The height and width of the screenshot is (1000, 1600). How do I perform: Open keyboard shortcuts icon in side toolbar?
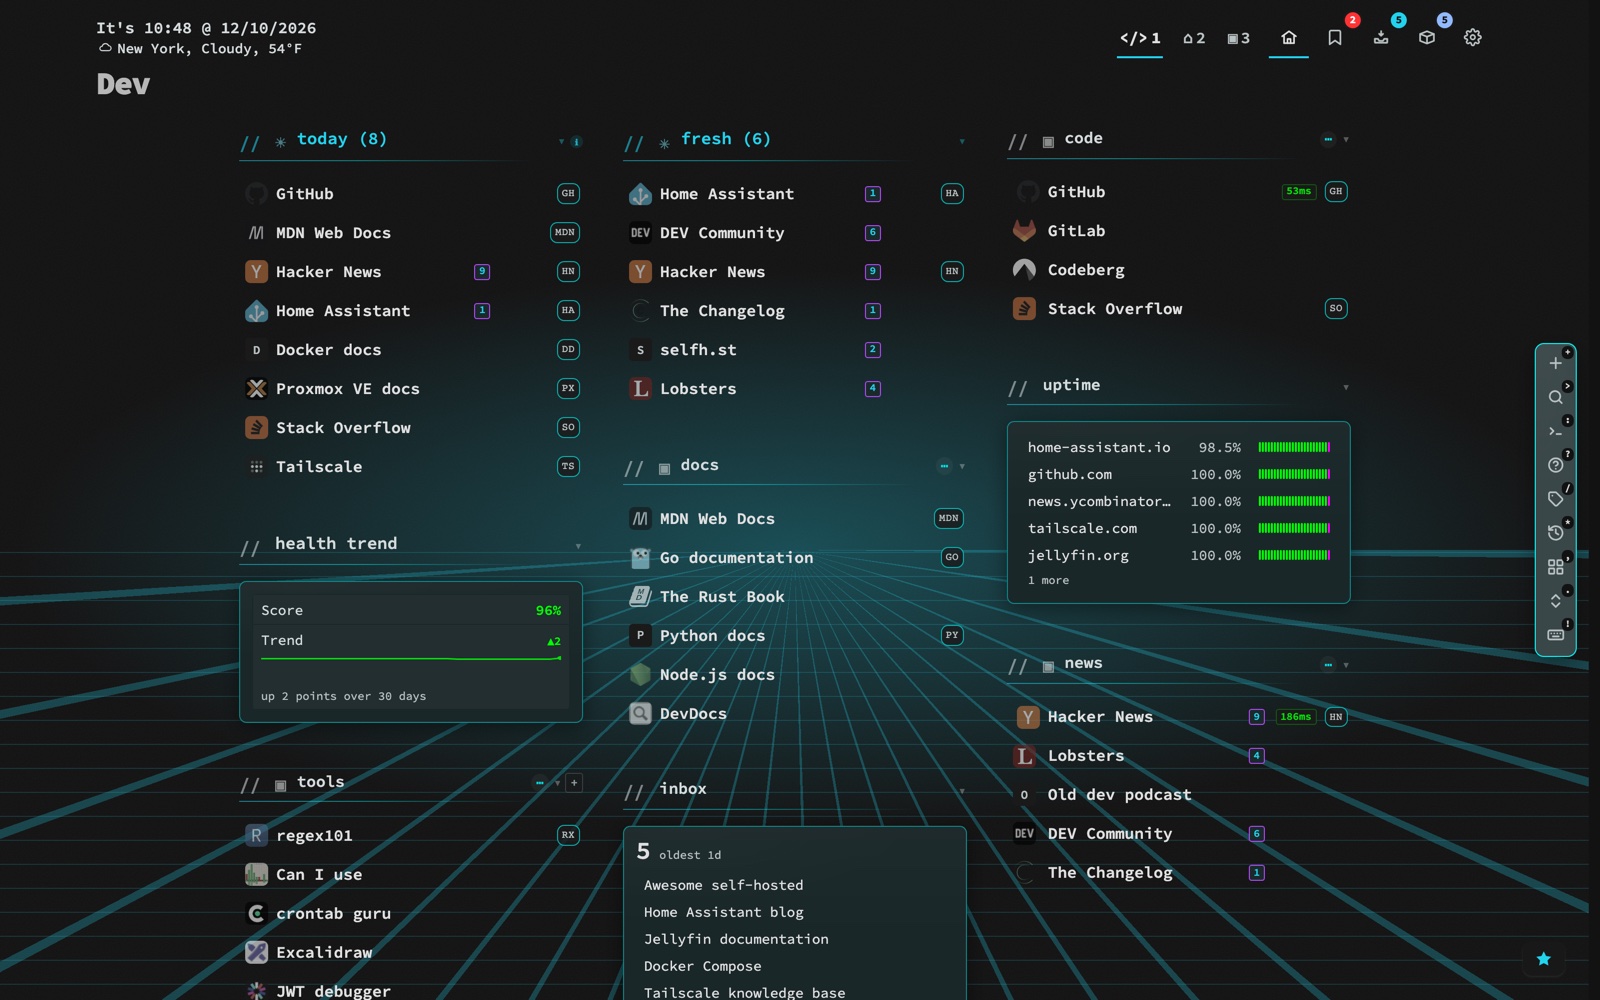(x=1555, y=635)
